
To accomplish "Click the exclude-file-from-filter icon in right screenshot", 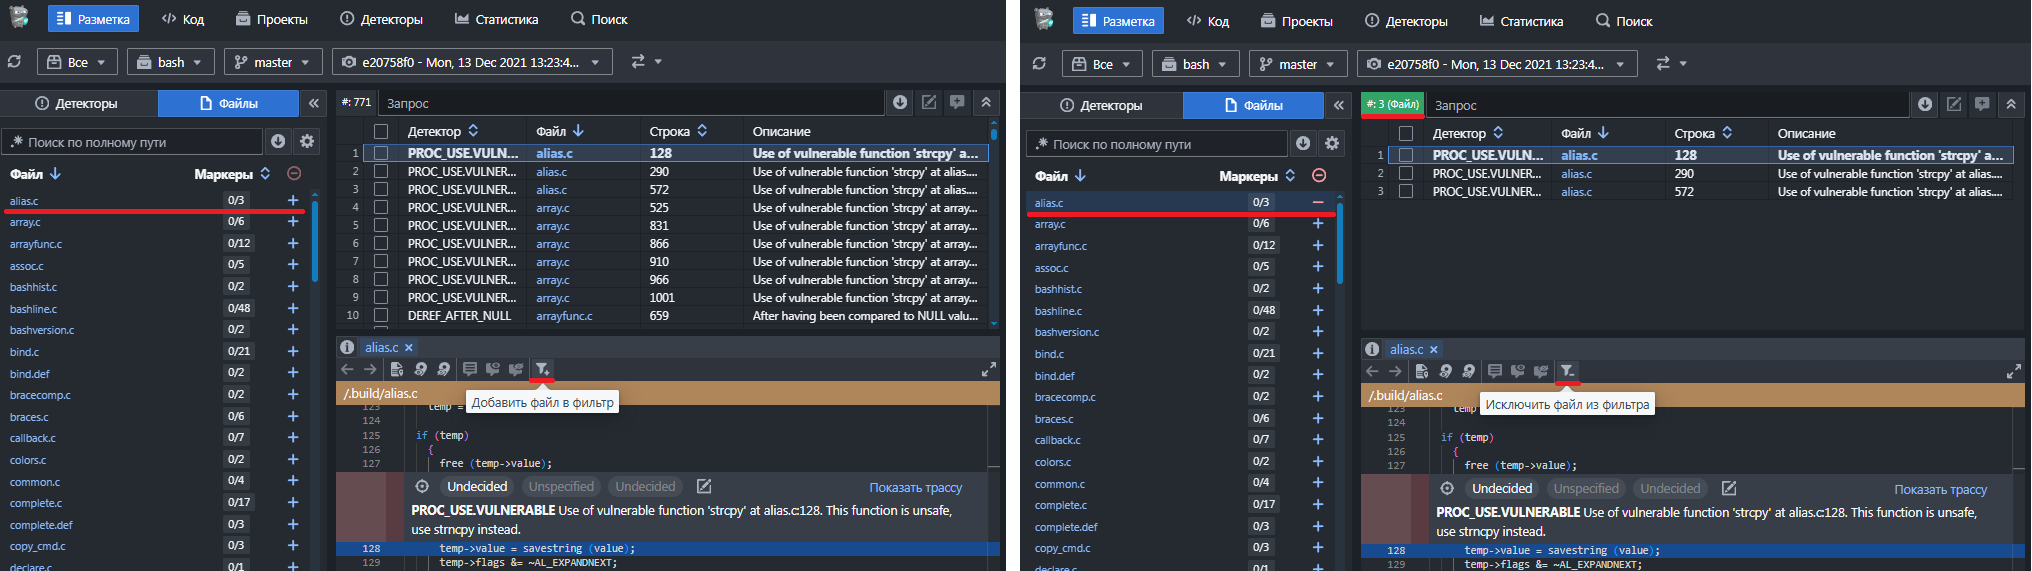I will pyautogui.click(x=1567, y=371).
